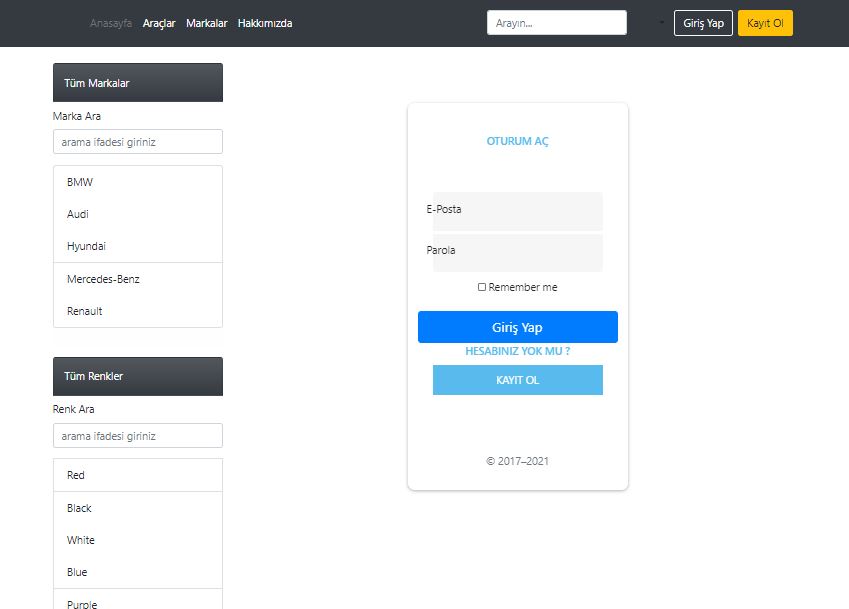The width and height of the screenshot is (849, 609).
Task: Open the HESABINIZ YOK MU link
Action: [517, 351]
